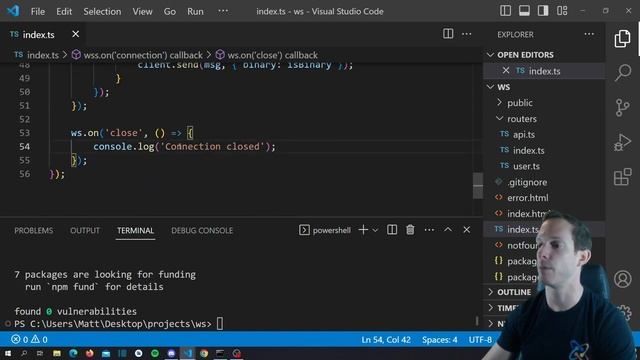This screenshot has width=640, height=360.
Task: Open the Accounts menu icon
Action: [x=622, y=279]
